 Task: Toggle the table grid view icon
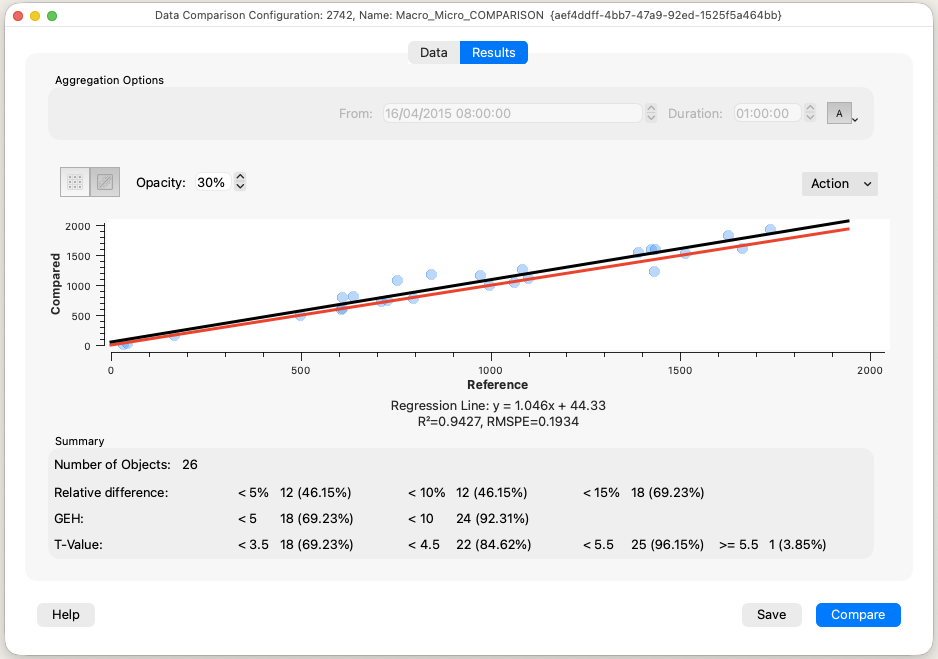[75, 182]
